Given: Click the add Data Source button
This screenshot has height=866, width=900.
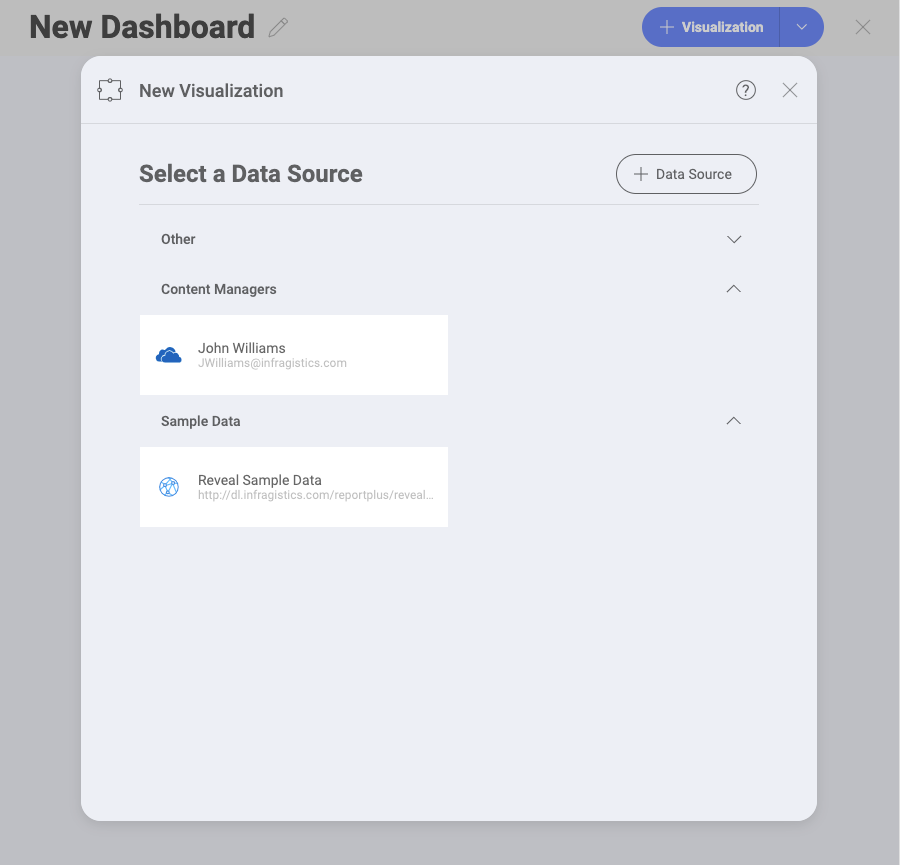Looking at the screenshot, I should (686, 174).
